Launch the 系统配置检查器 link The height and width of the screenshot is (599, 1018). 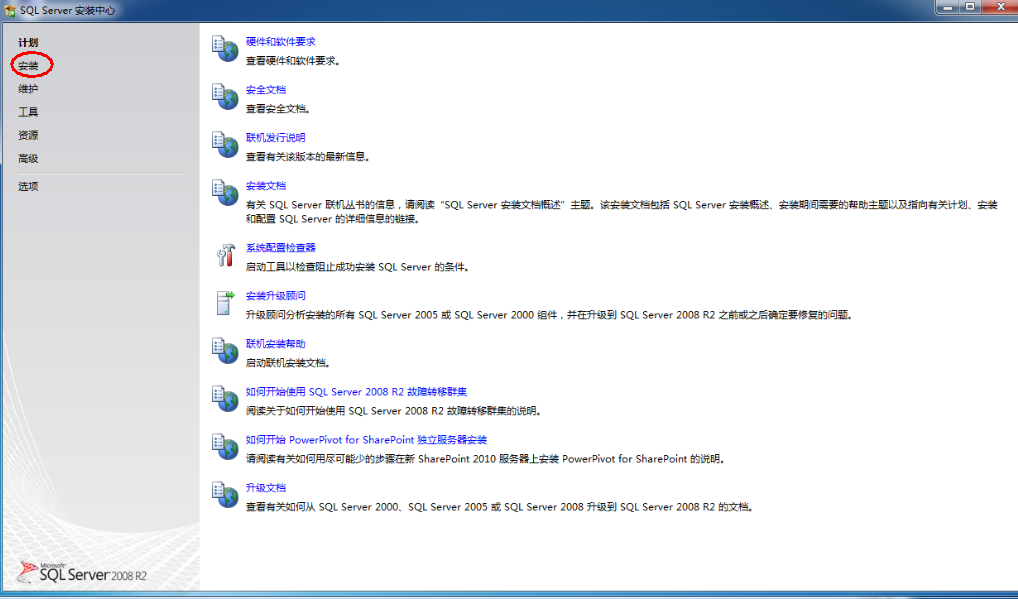click(x=280, y=248)
